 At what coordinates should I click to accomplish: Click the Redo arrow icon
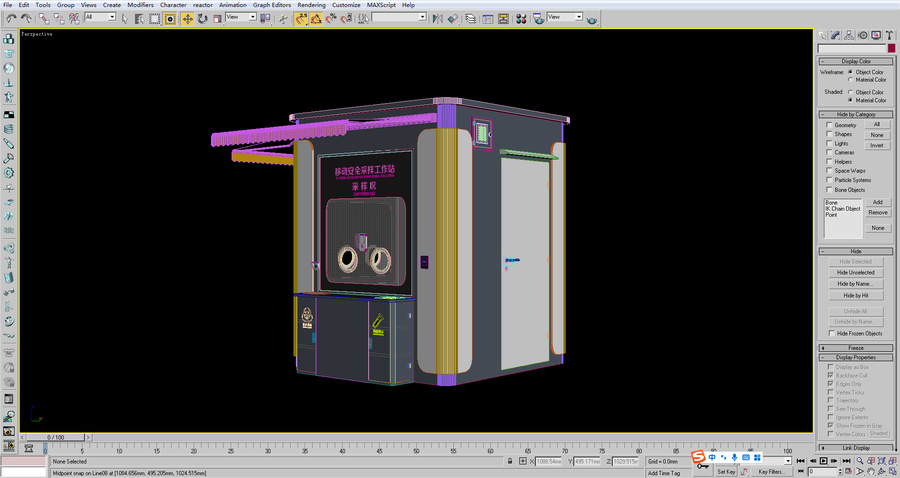tap(25, 18)
